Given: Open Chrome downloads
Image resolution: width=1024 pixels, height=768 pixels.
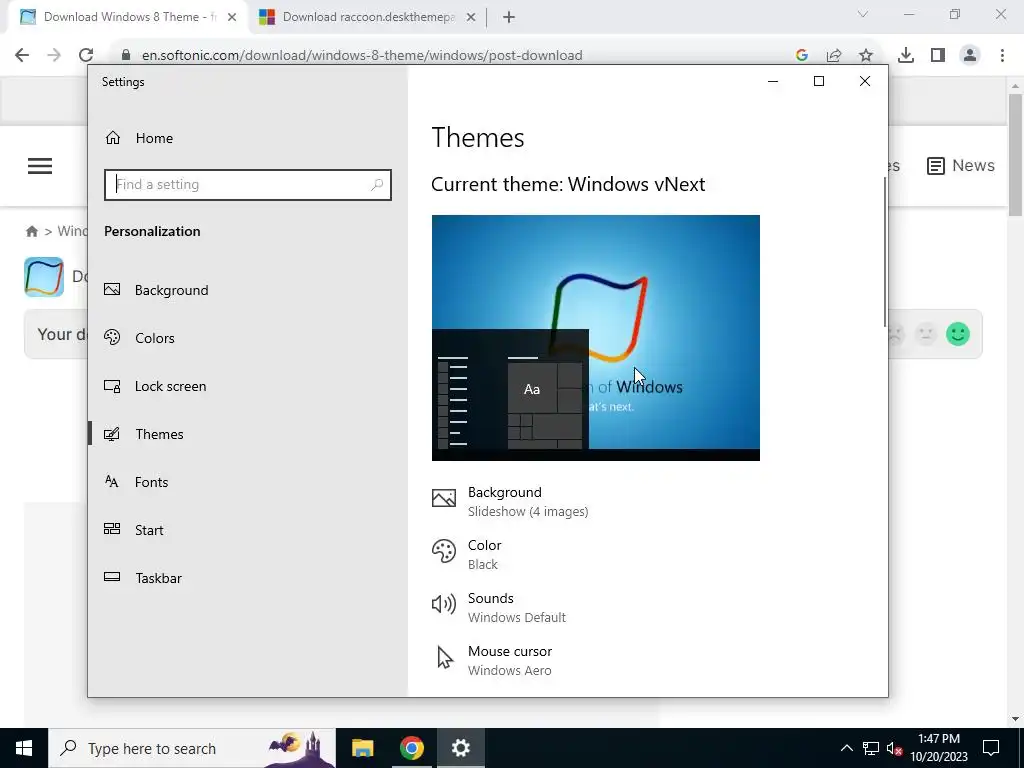Looking at the screenshot, I should pos(906,56).
